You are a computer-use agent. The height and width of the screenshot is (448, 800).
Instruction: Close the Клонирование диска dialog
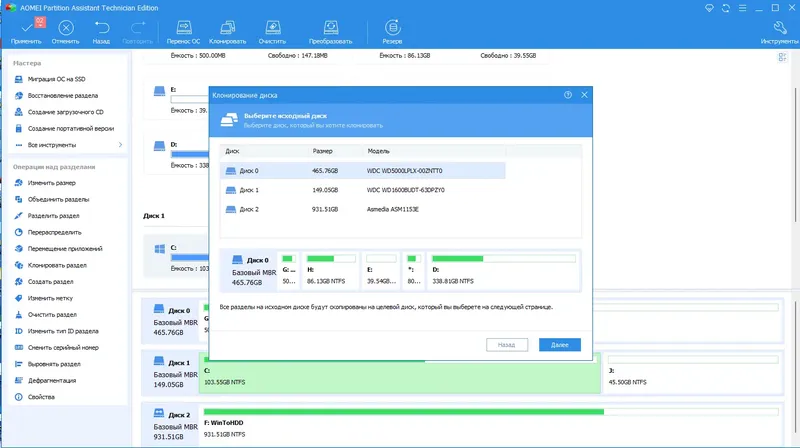pyautogui.click(x=584, y=95)
